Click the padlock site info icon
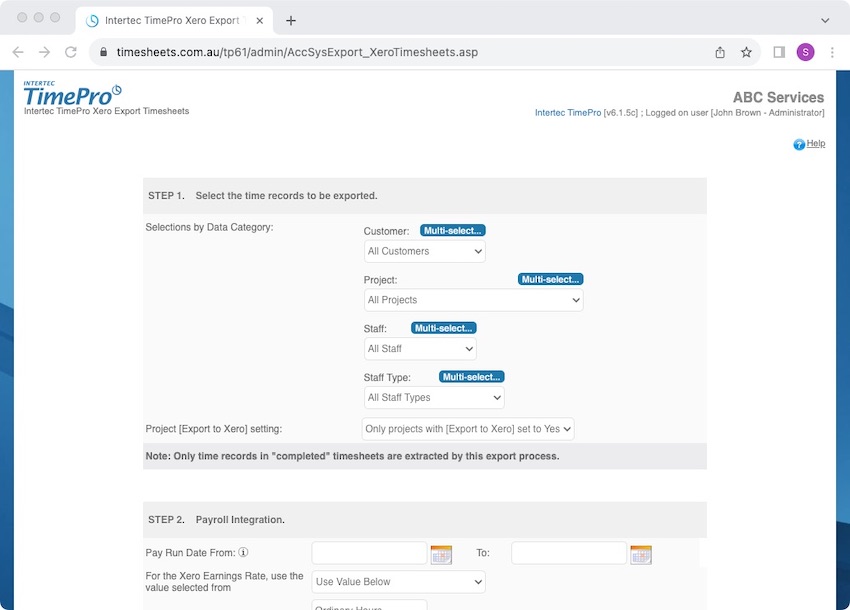Image resolution: width=850 pixels, height=610 pixels. click(x=104, y=52)
